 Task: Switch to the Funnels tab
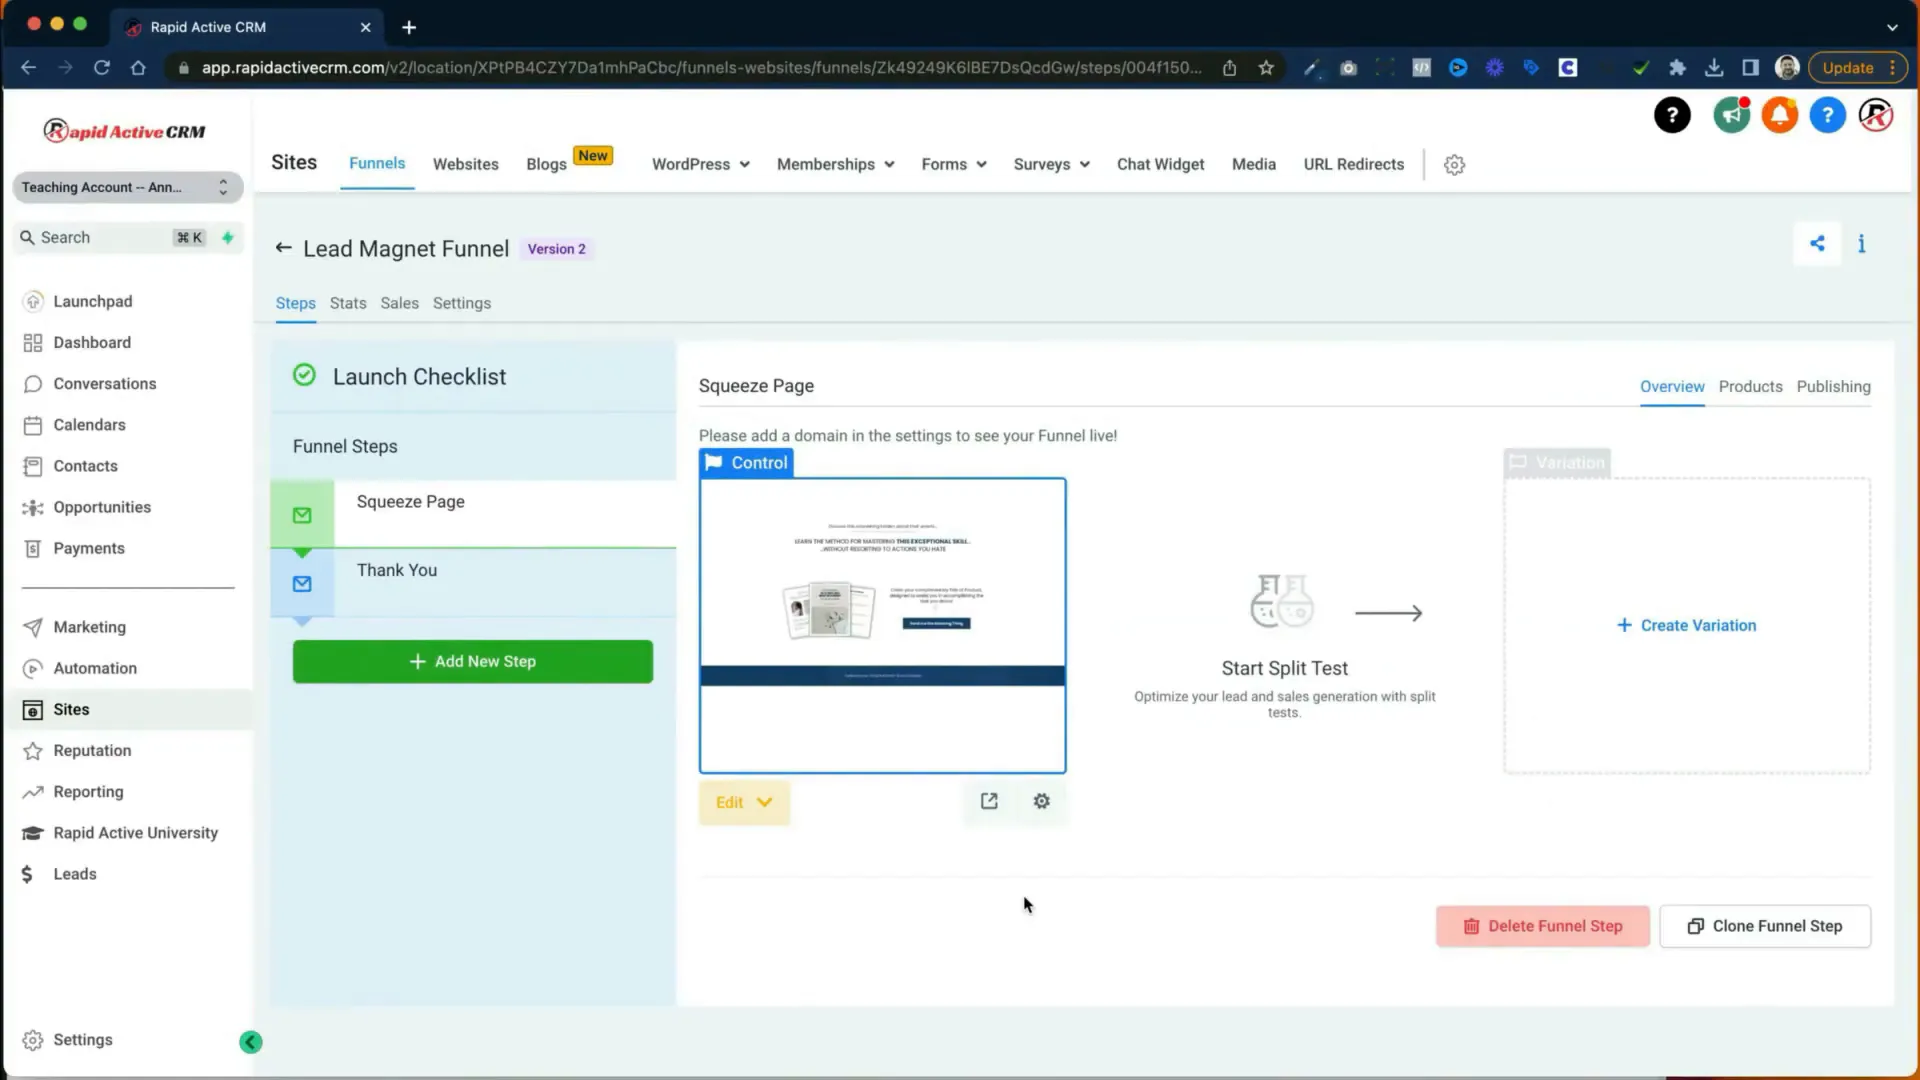pyautogui.click(x=377, y=163)
